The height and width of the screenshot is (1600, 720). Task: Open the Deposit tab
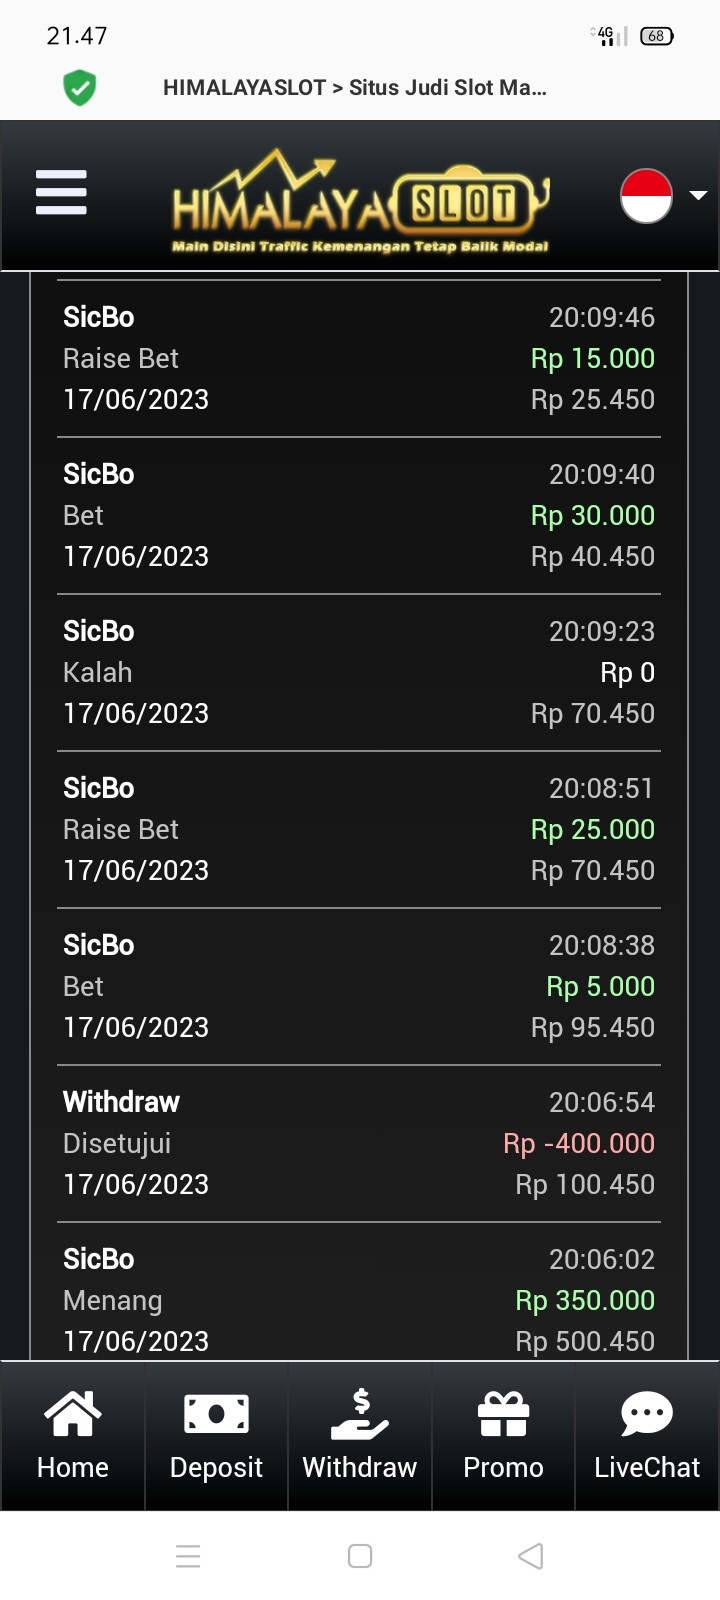(x=216, y=1435)
